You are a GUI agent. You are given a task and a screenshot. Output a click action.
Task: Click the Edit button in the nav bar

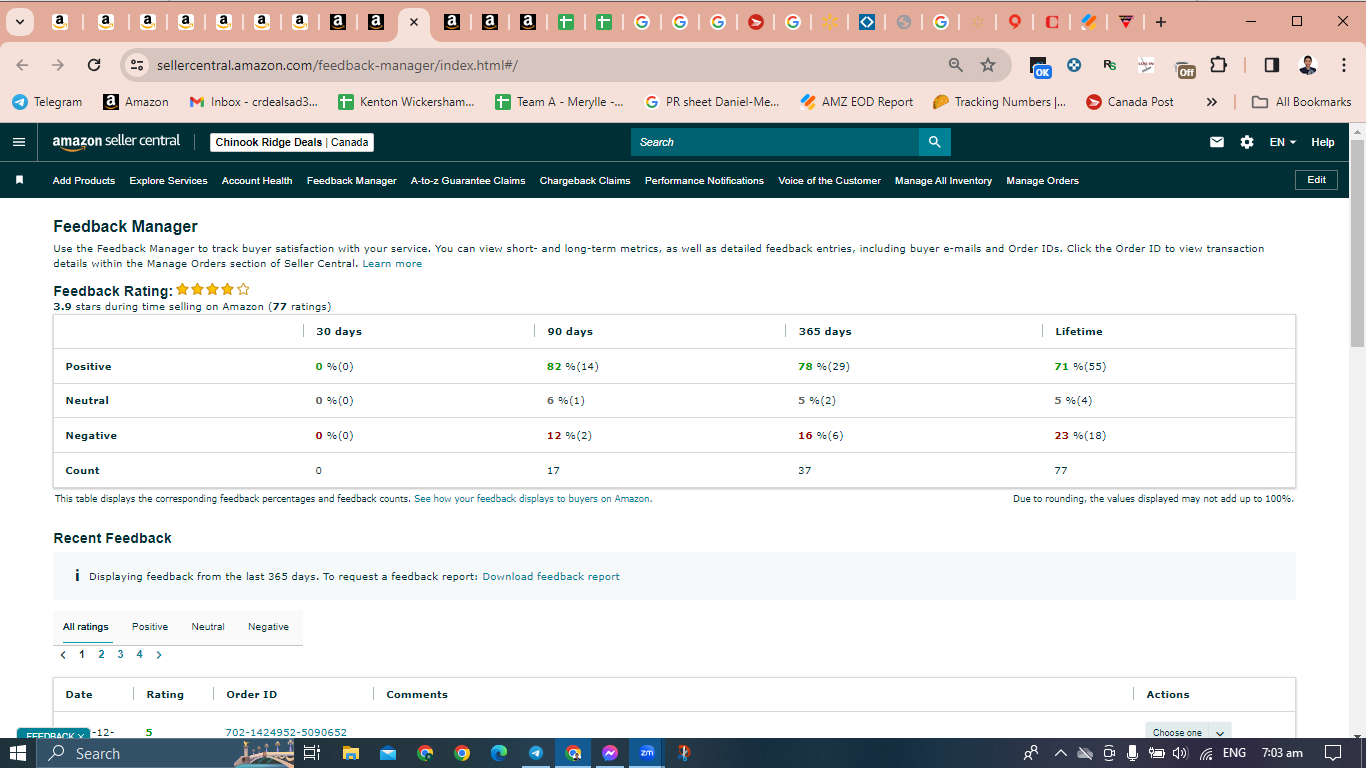tap(1316, 180)
